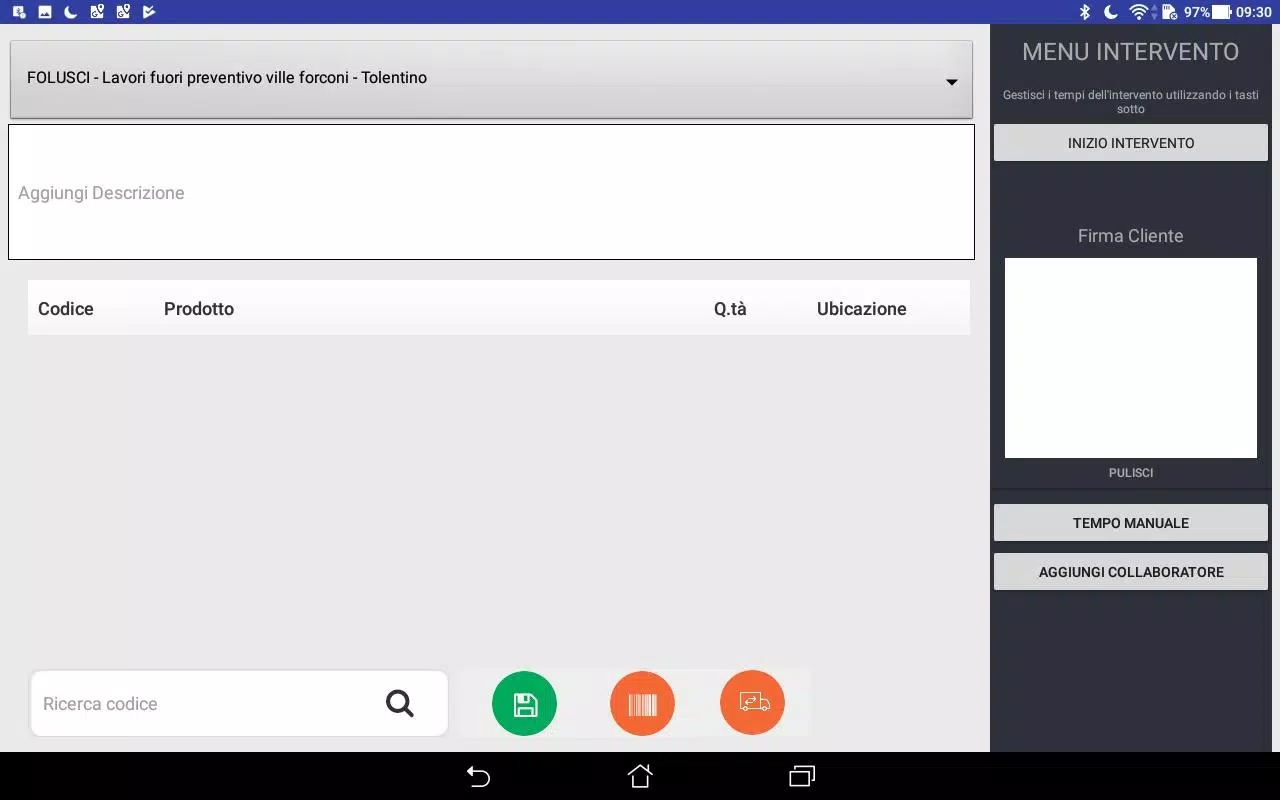Click the Ubicazione column header
Viewport: 1280px width, 800px height.
pyautogui.click(x=862, y=309)
